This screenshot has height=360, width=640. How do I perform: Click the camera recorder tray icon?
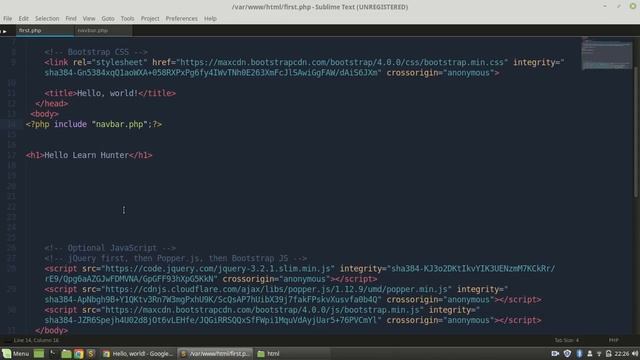[555, 353]
